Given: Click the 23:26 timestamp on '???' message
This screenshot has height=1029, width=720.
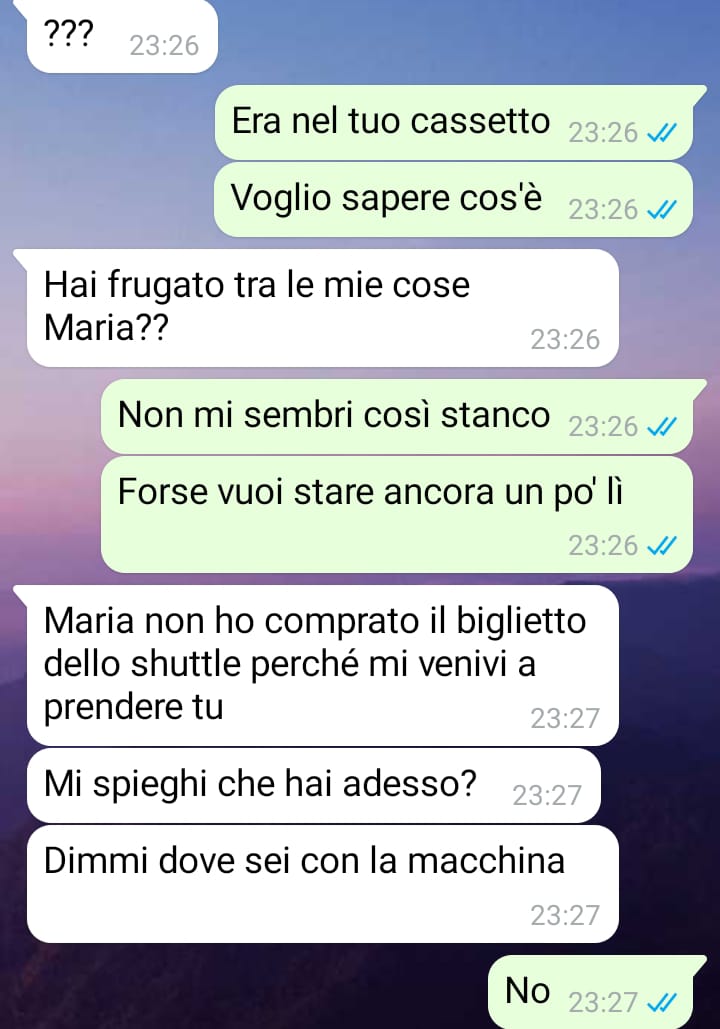Looking at the screenshot, I should (x=164, y=45).
